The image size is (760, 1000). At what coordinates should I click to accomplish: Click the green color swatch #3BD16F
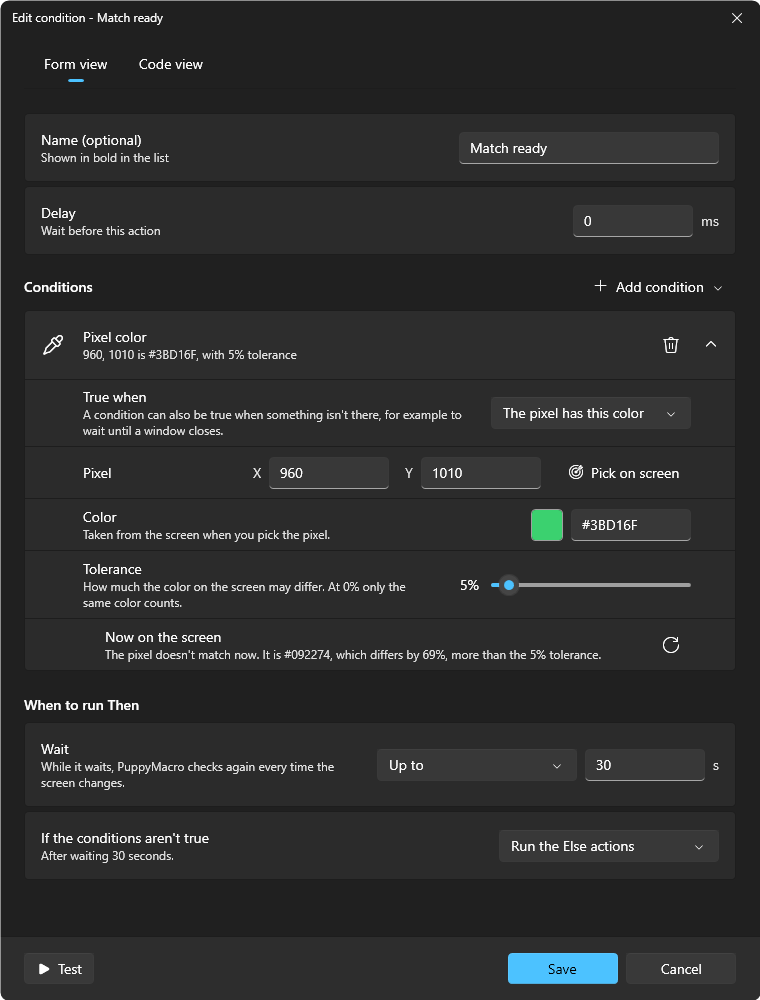point(547,525)
